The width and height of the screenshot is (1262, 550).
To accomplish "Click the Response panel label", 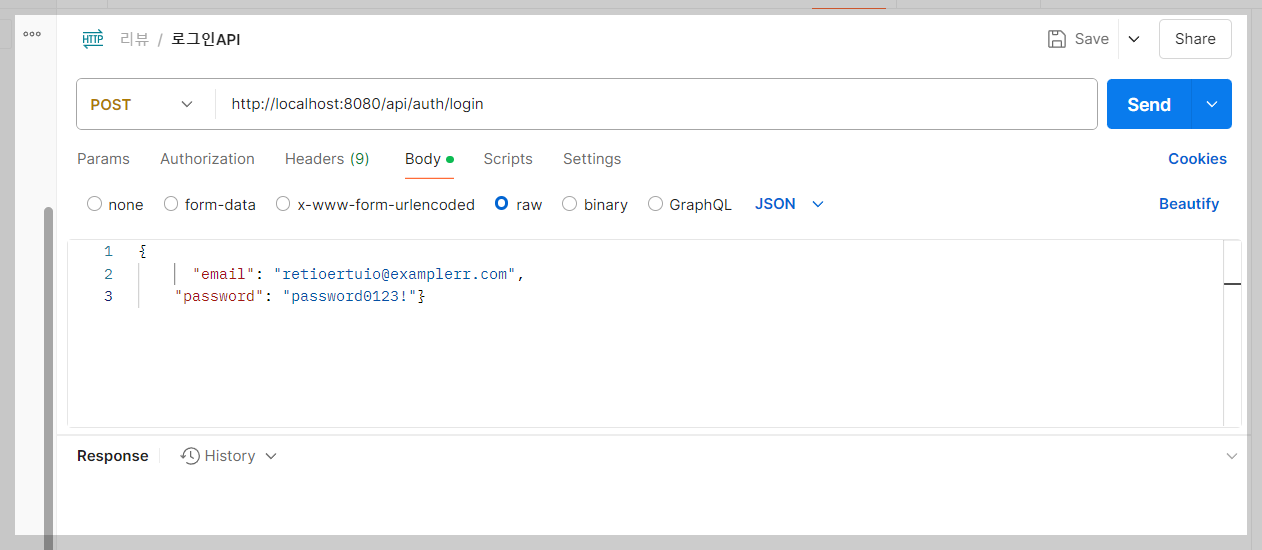I will point(112,456).
